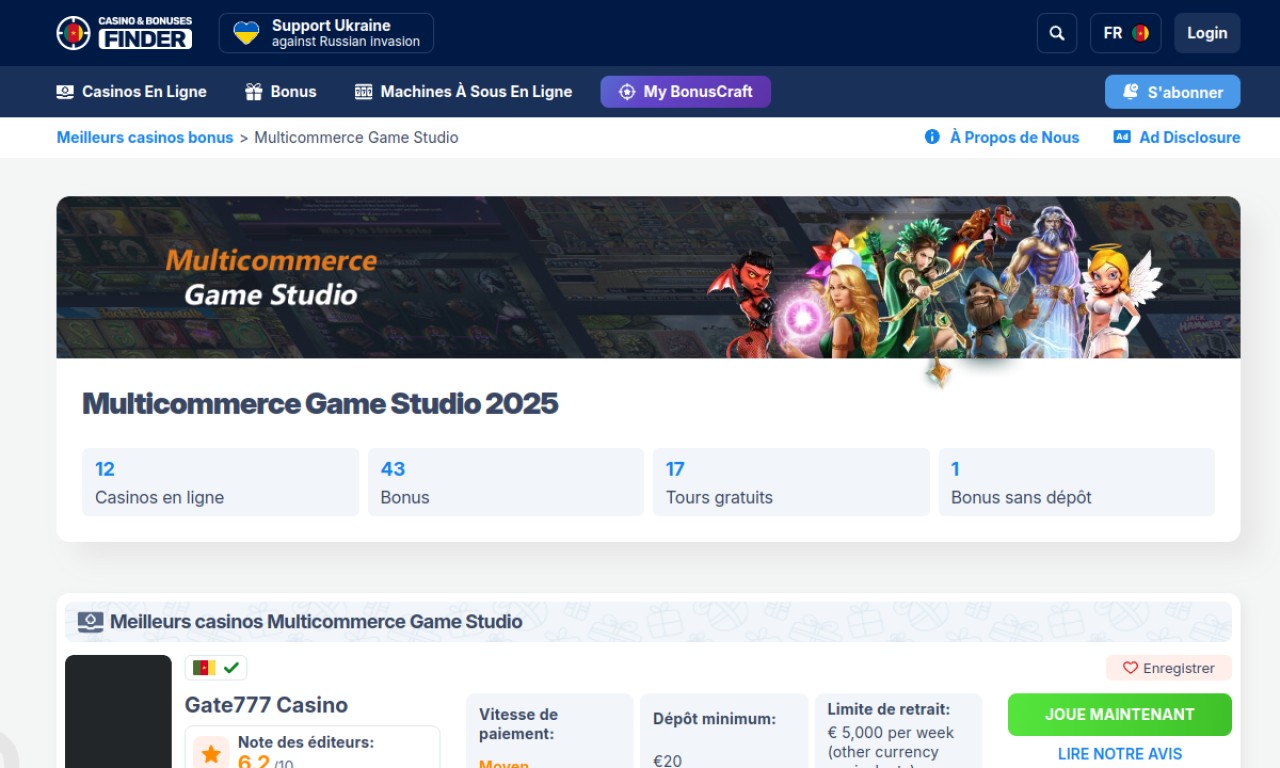Click the heart icon in Enregistrer
Image resolution: width=1280 pixels, height=768 pixels.
tap(1130, 668)
